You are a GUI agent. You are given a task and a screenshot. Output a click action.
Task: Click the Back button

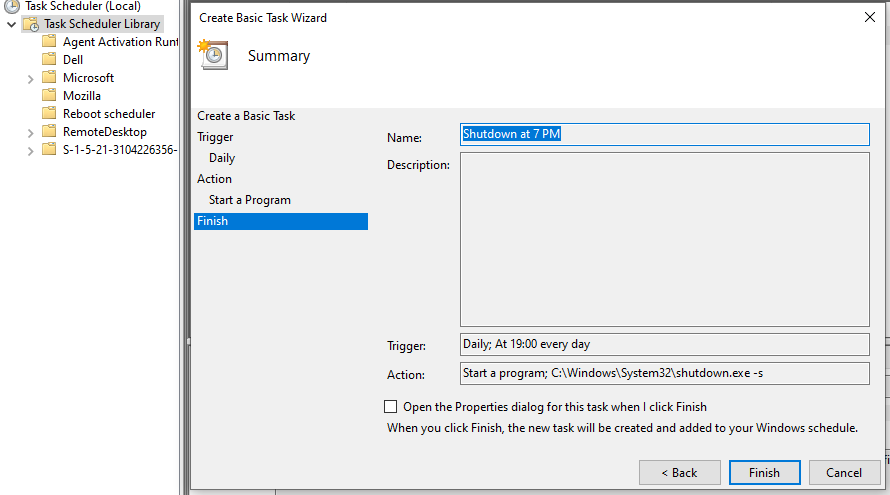tap(679, 472)
